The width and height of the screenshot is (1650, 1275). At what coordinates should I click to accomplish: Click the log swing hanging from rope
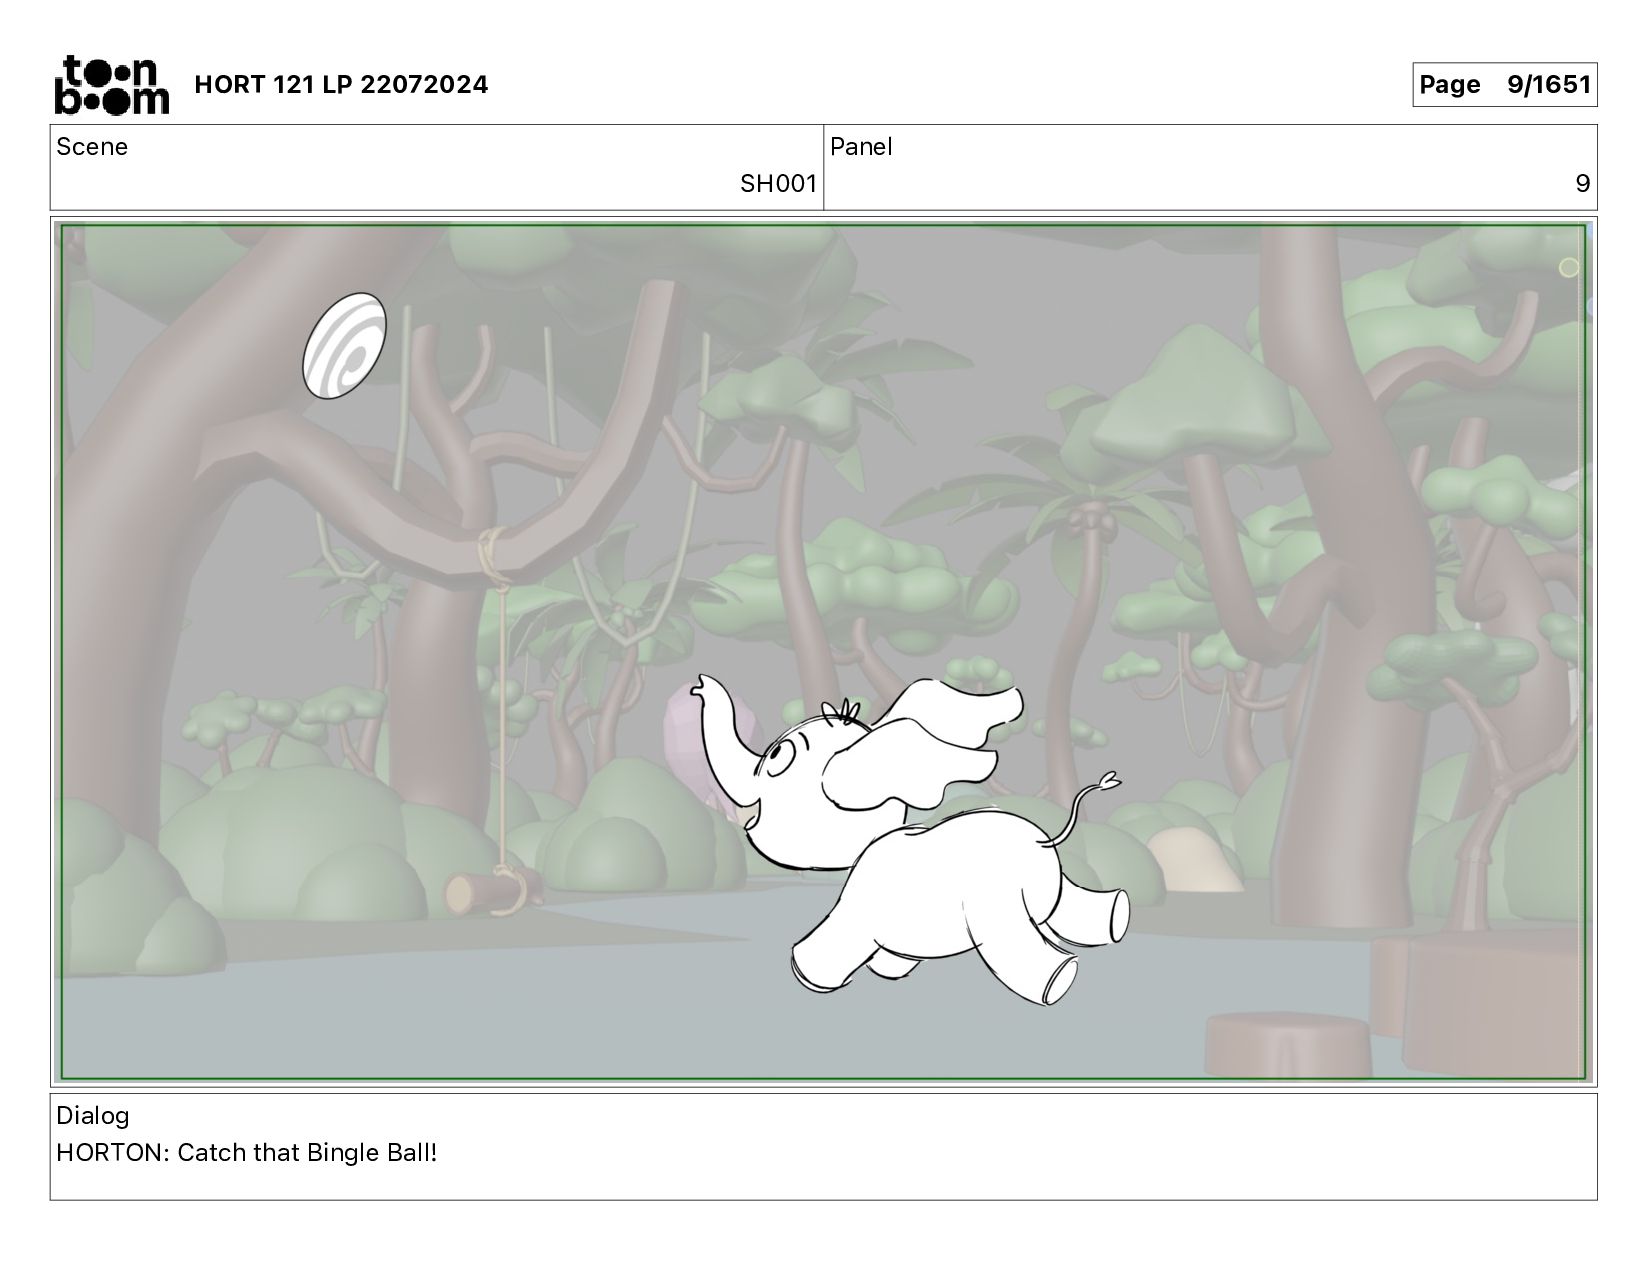pos(492,889)
